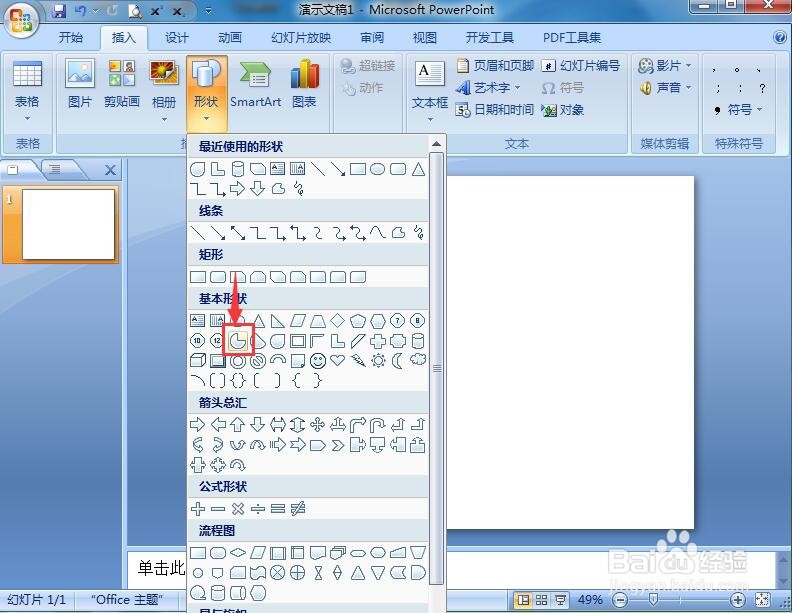The height and width of the screenshot is (613, 792).
Task: Select the cross shape in basic shapes
Action: click(x=378, y=341)
